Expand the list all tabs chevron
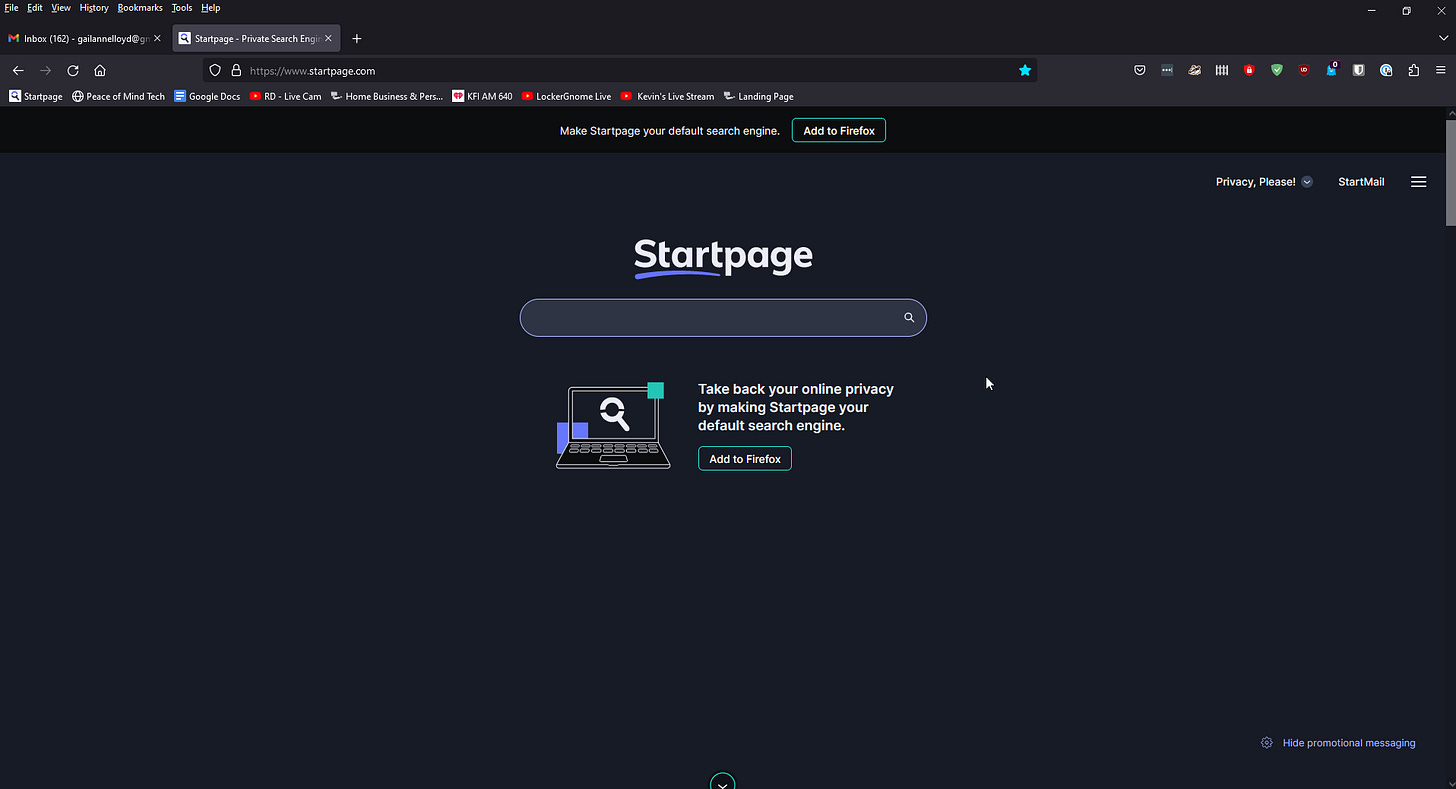 [1442, 38]
